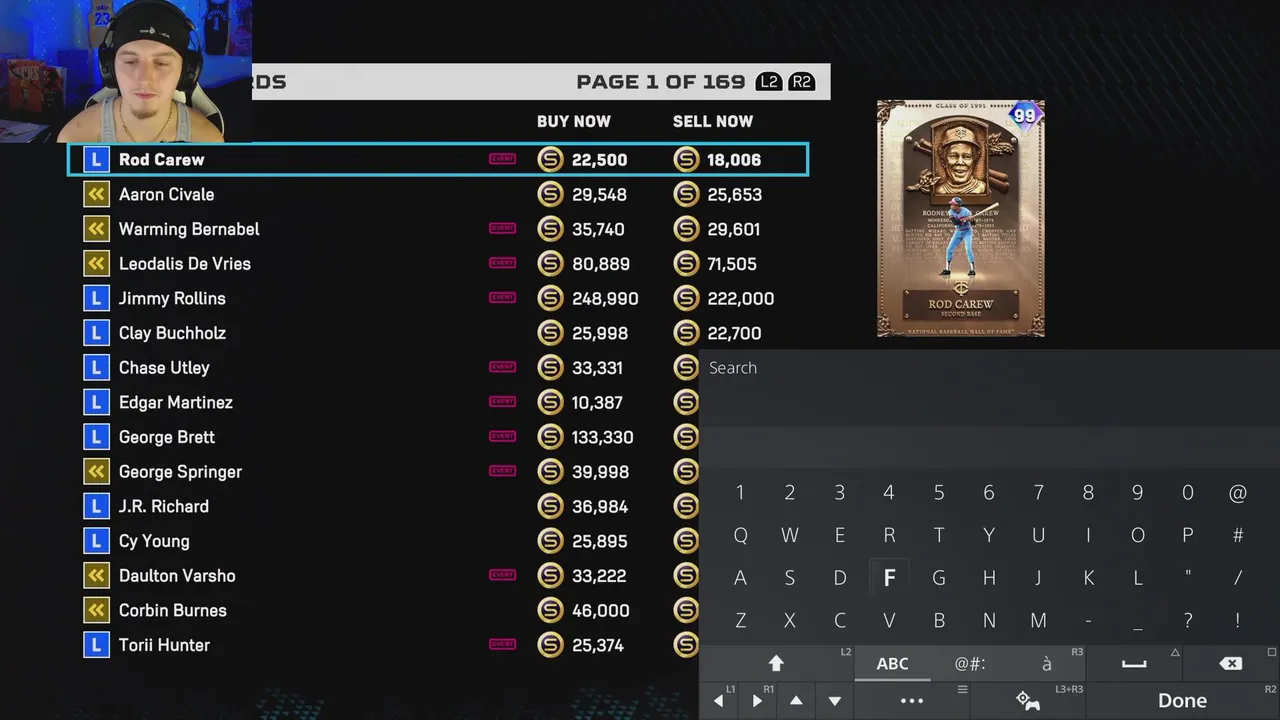Select Jimmy Rollins in the card list

[172, 298]
